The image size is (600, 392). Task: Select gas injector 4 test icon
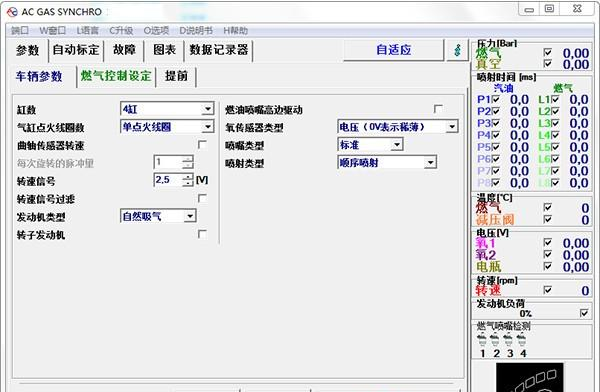(x=522, y=340)
